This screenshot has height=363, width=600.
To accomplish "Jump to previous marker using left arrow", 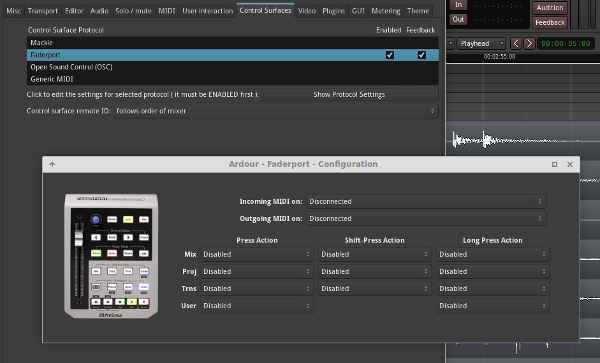I will [x=516, y=44].
